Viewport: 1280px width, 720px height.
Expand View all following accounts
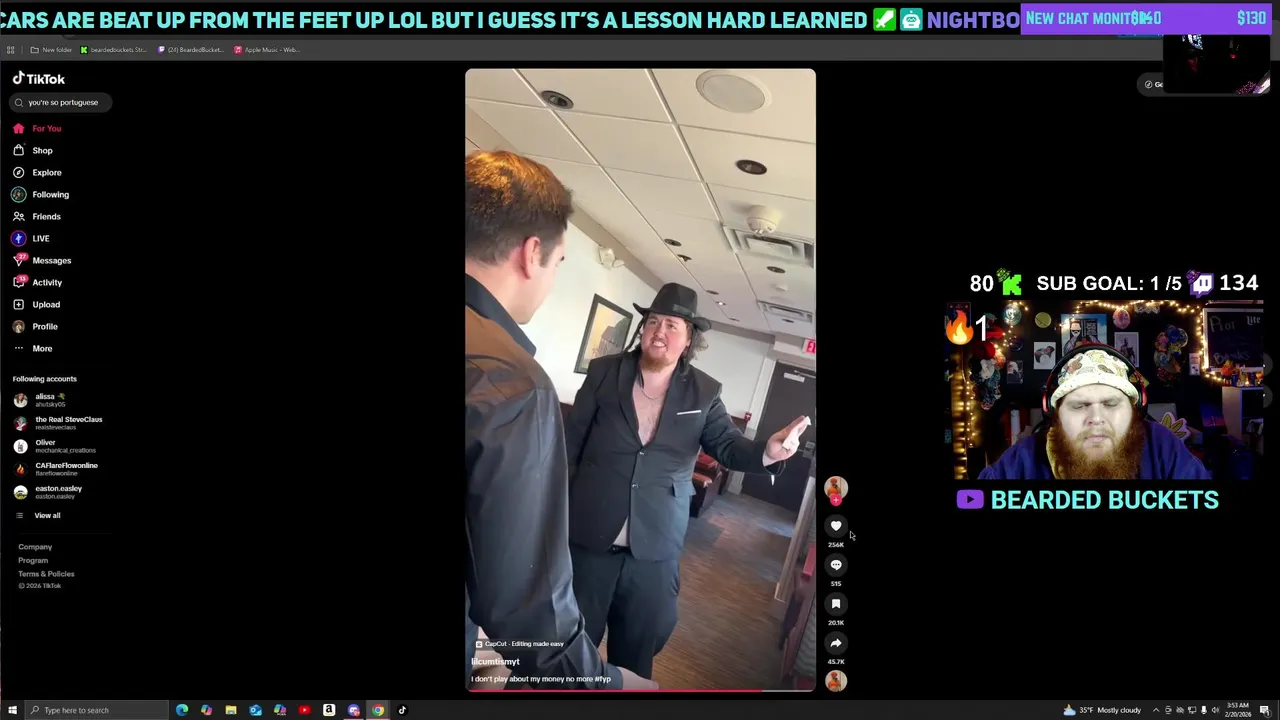pos(38,515)
